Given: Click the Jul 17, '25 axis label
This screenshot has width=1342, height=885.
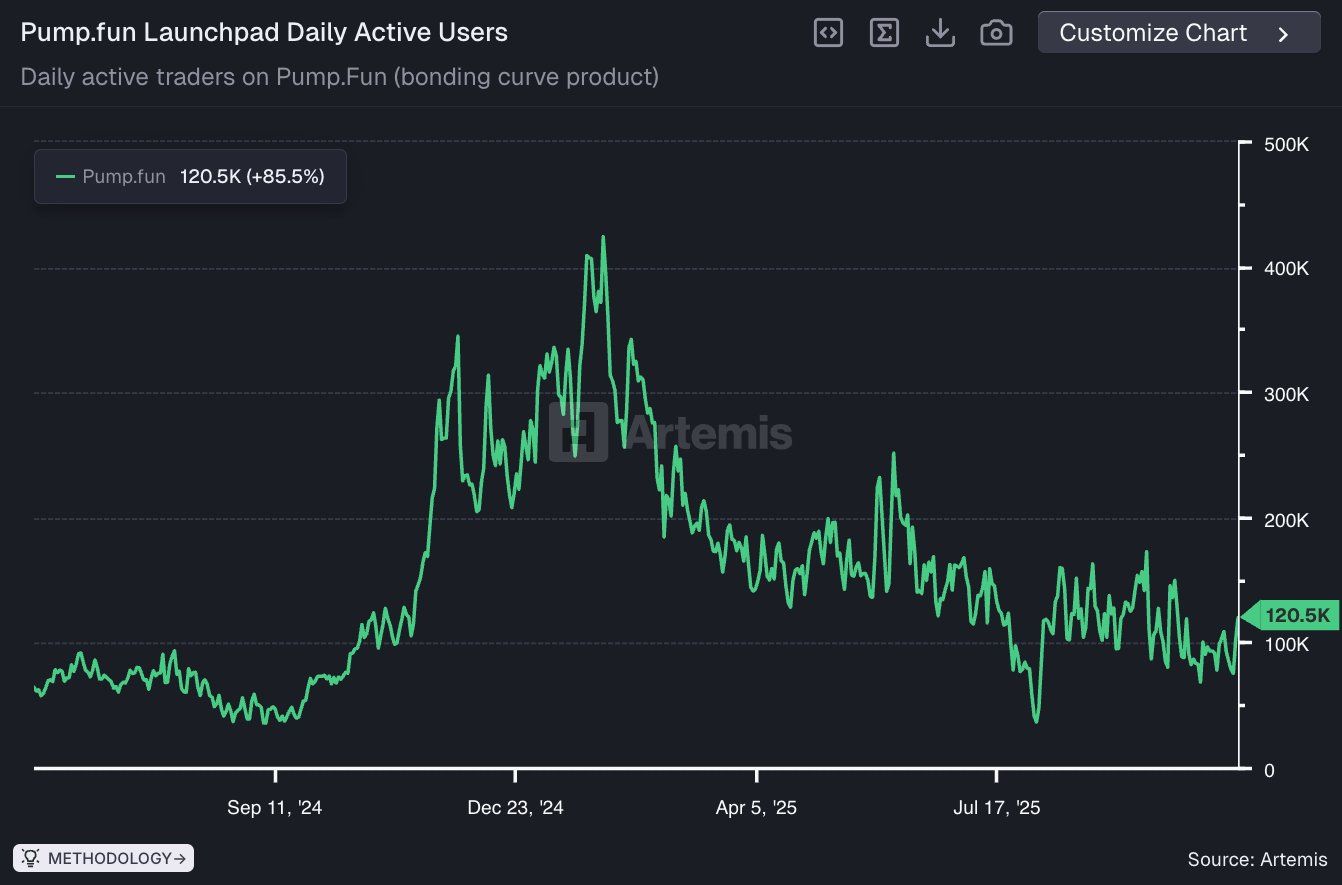Looking at the screenshot, I should [997, 807].
